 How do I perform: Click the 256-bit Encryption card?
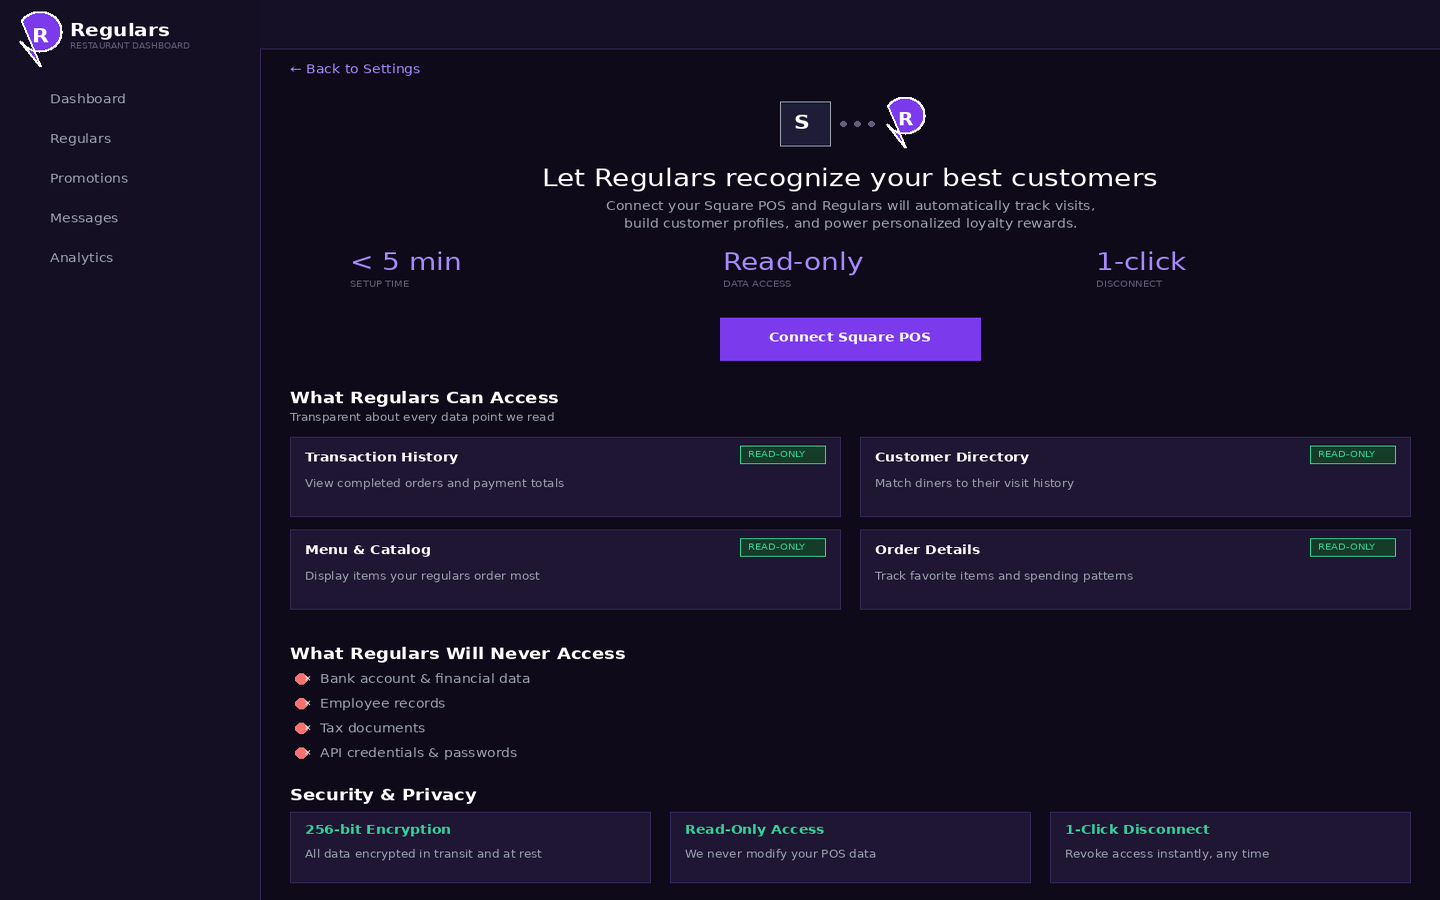[x=470, y=847]
